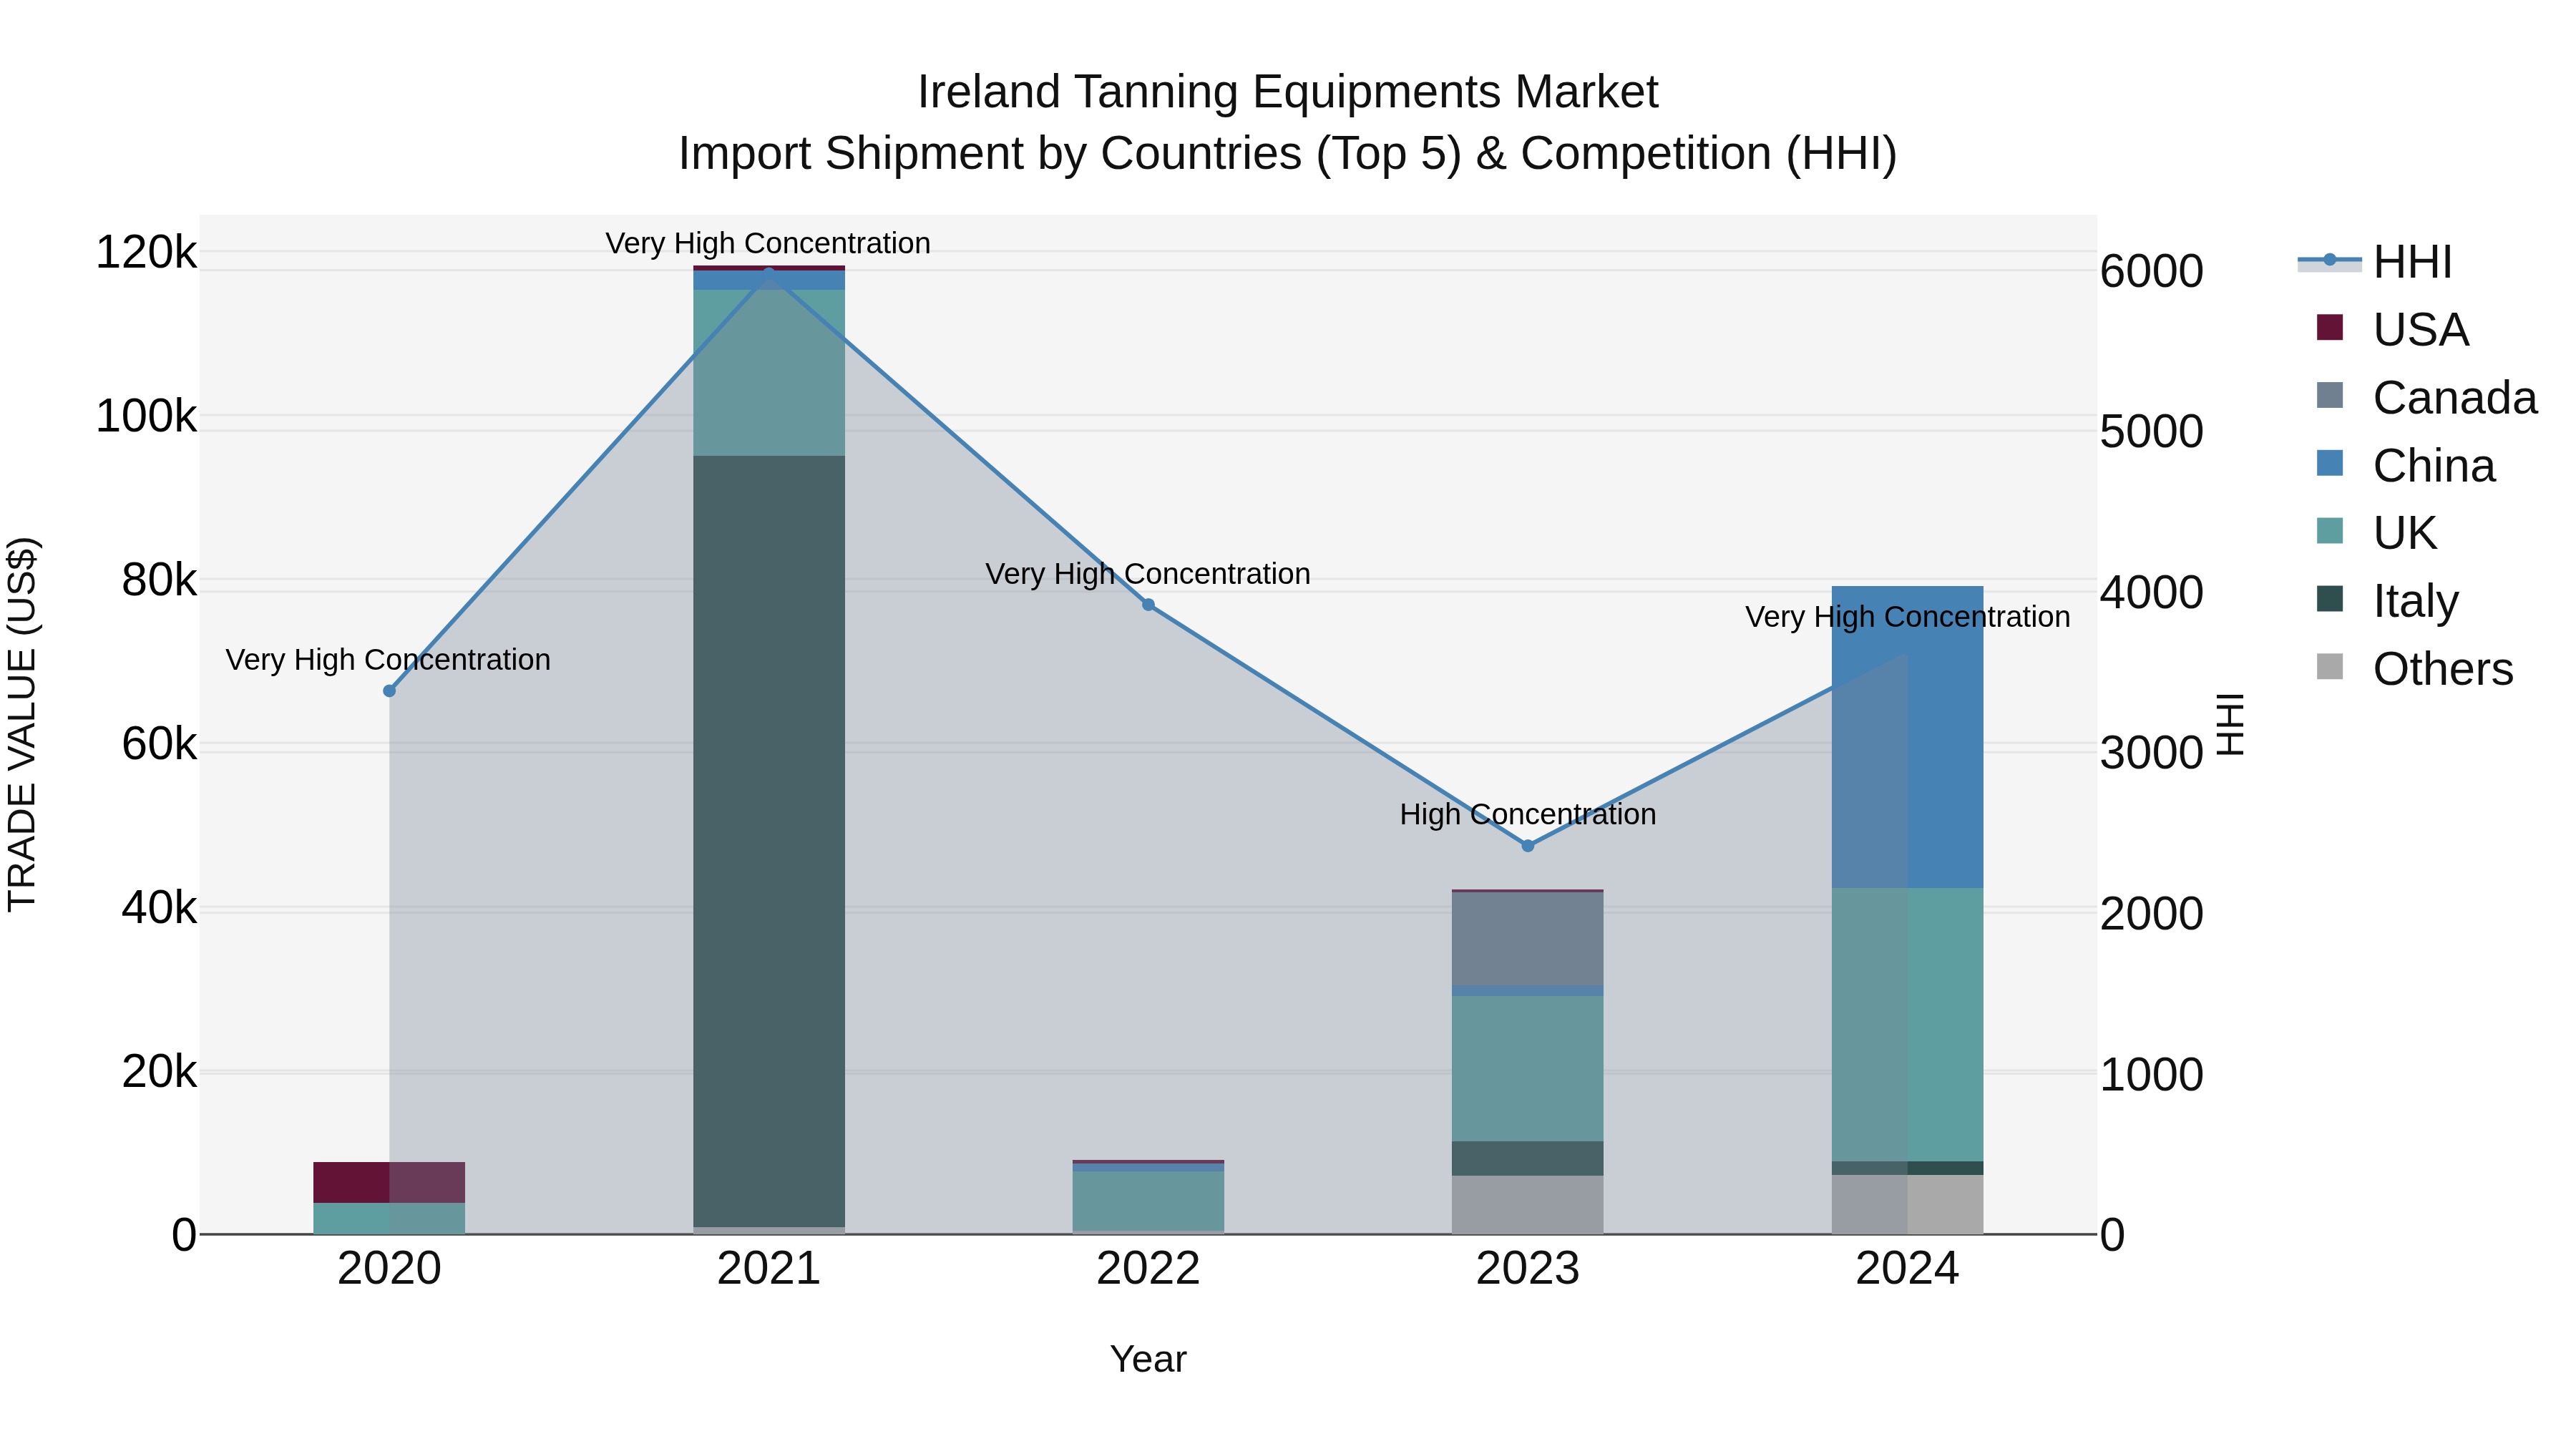
Task: Click the vertical 'HHI' right-axis title
Action: pos(2230,724)
